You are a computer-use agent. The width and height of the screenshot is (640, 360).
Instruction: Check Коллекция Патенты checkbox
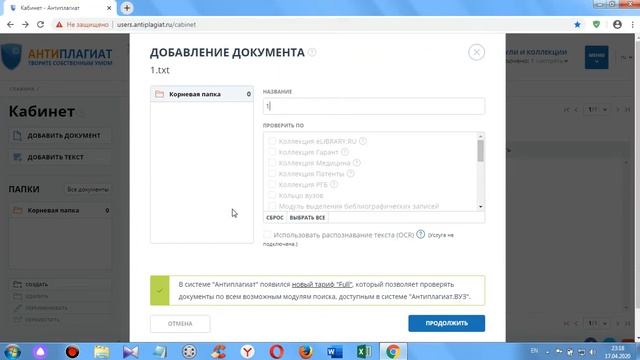pos(272,173)
